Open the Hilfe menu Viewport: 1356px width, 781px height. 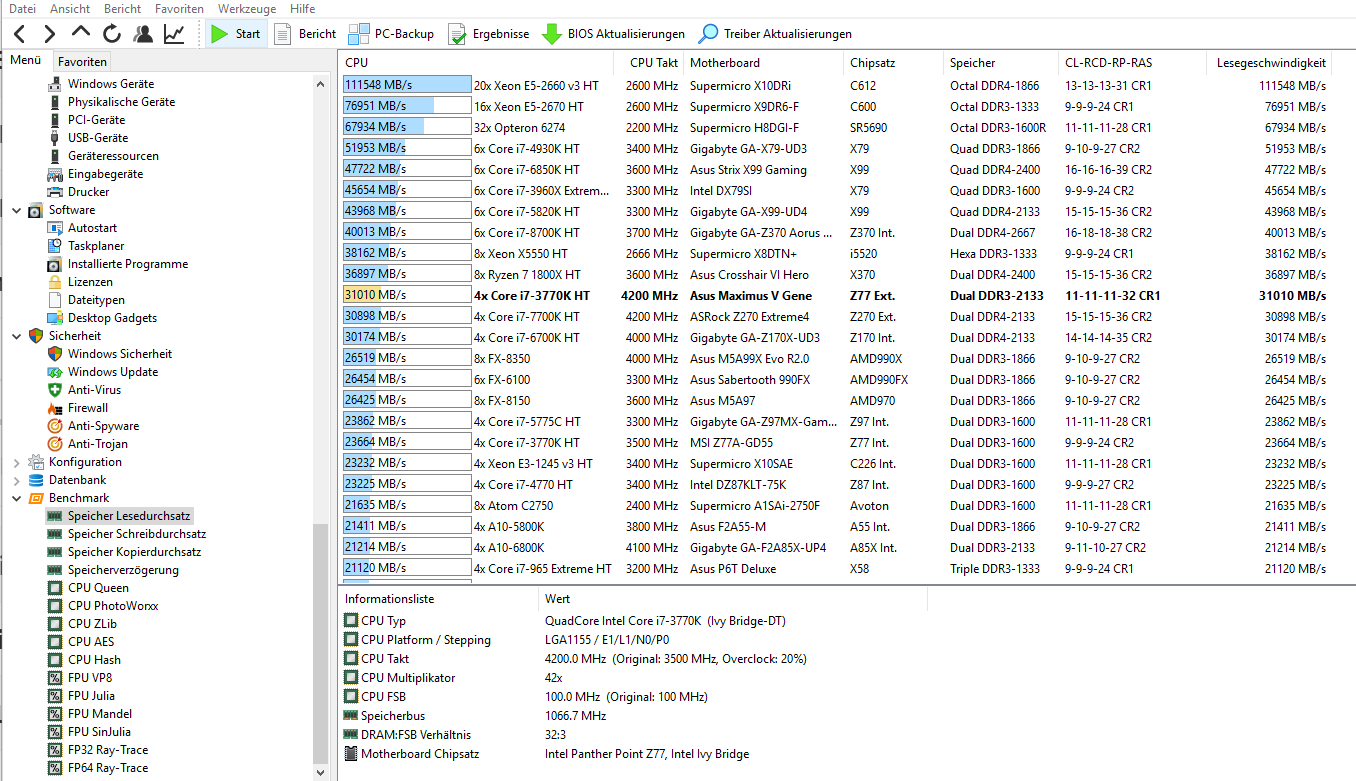pyautogui.click(x=302, y=8)
